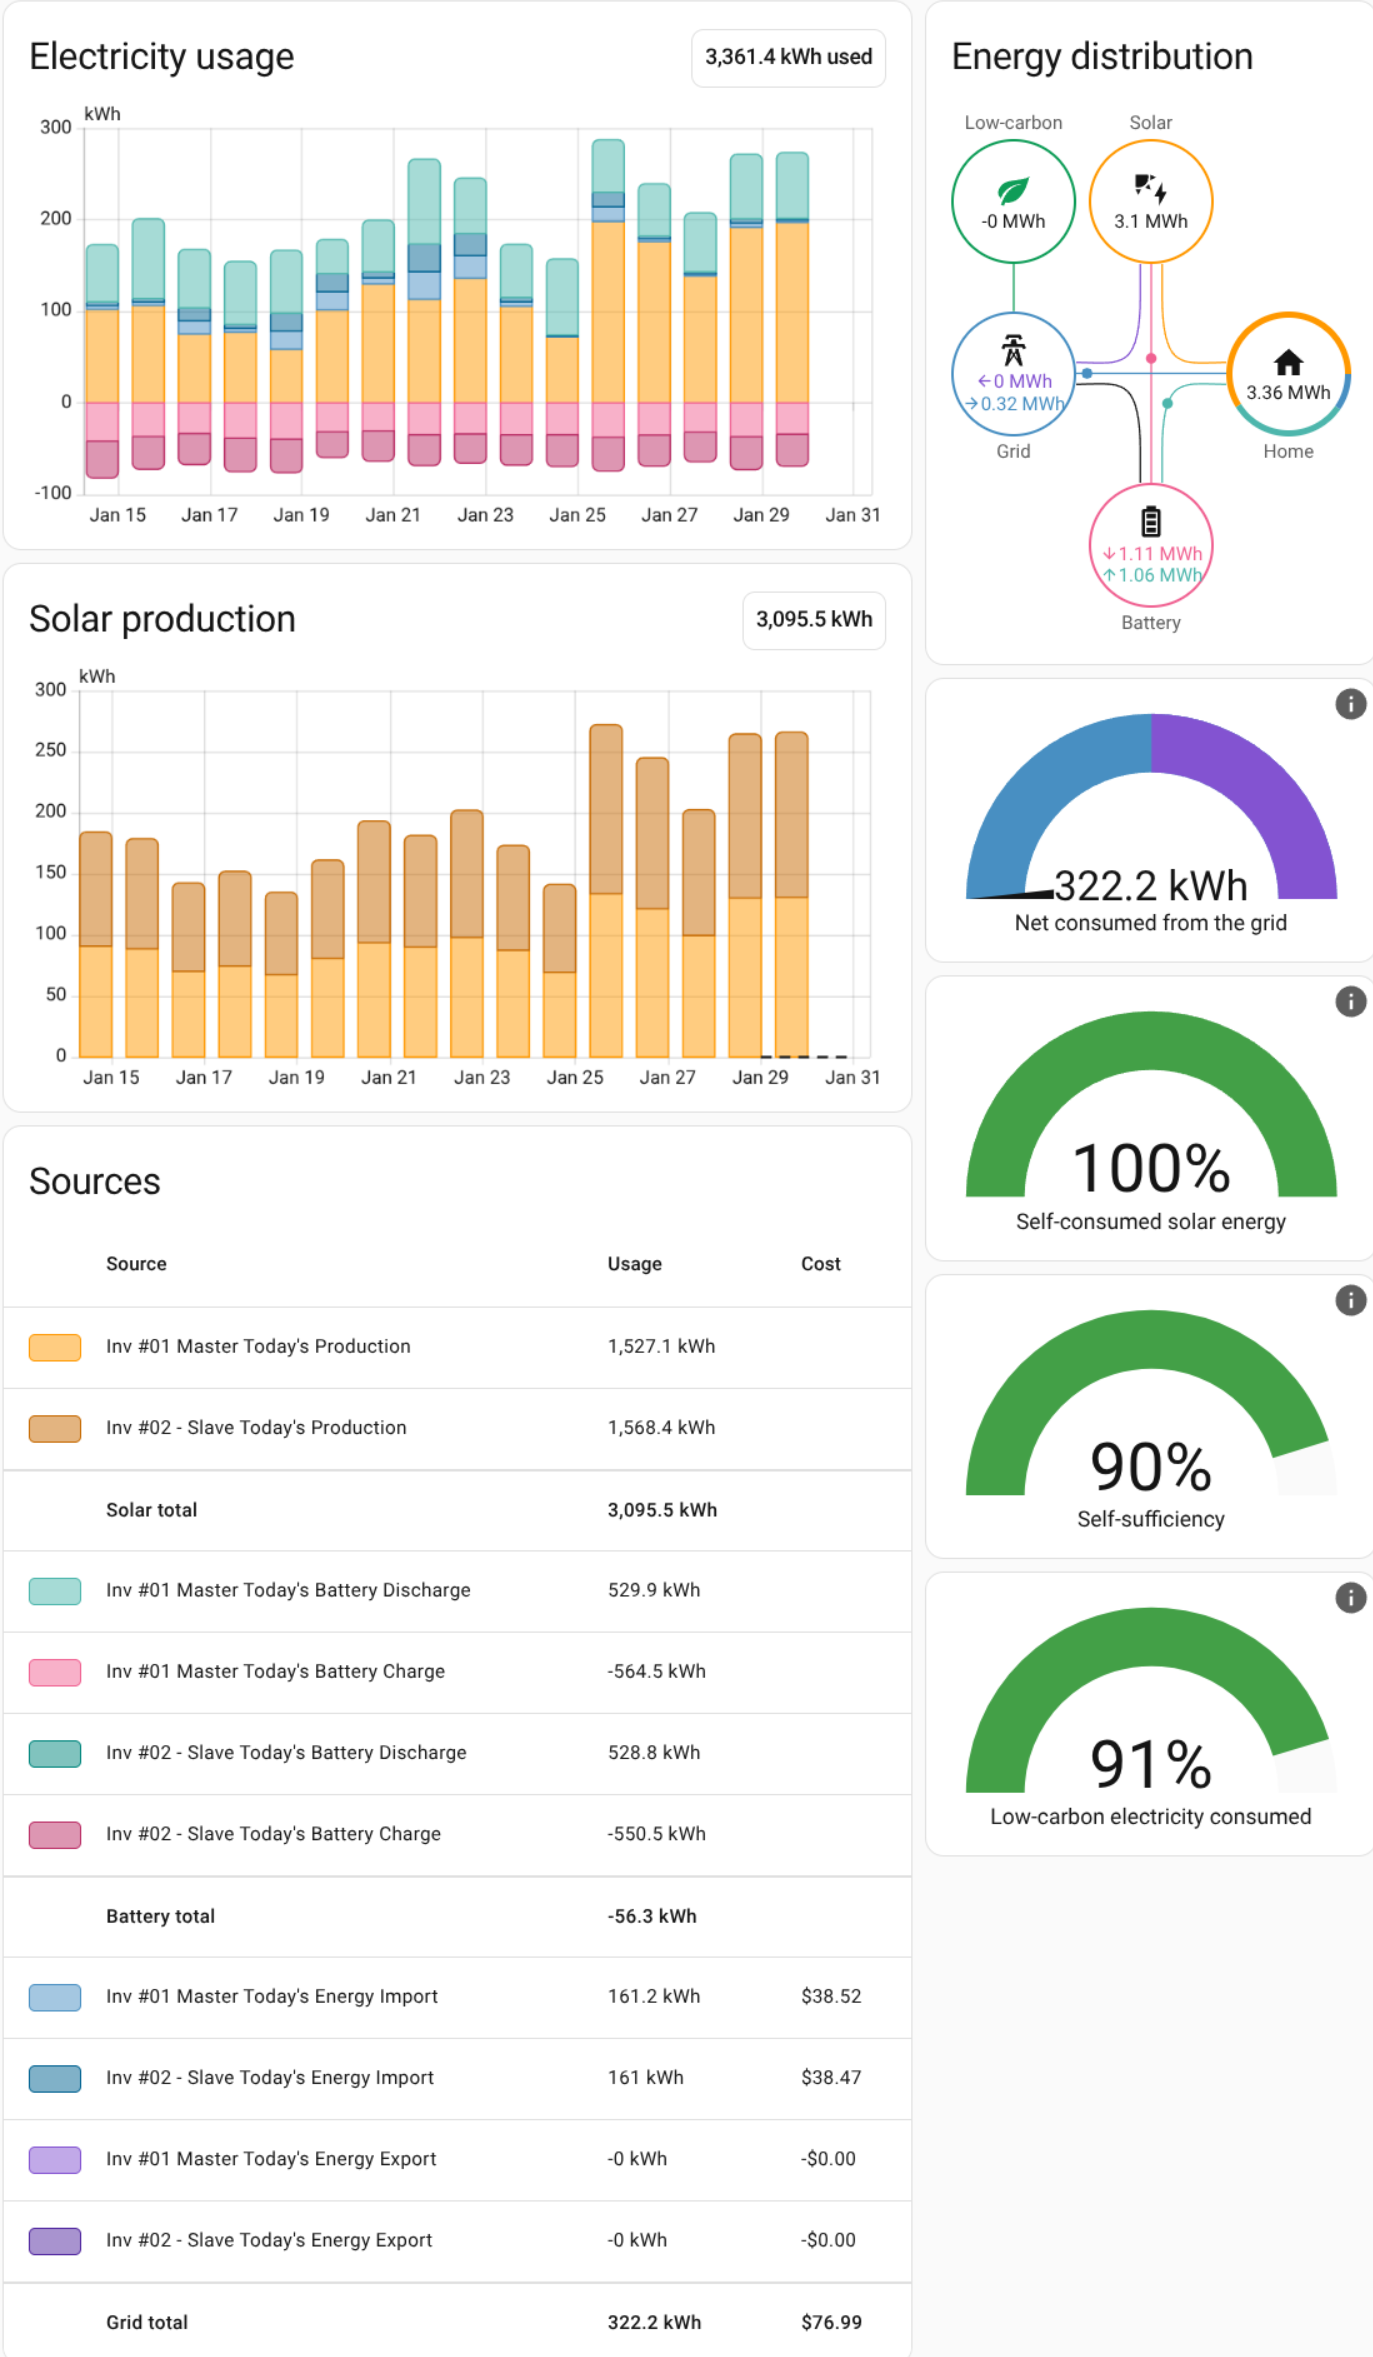Click pink swatch for Inv #02 Slave Battery Charge
The image size is (1373, 2357).
(55, 1835)
